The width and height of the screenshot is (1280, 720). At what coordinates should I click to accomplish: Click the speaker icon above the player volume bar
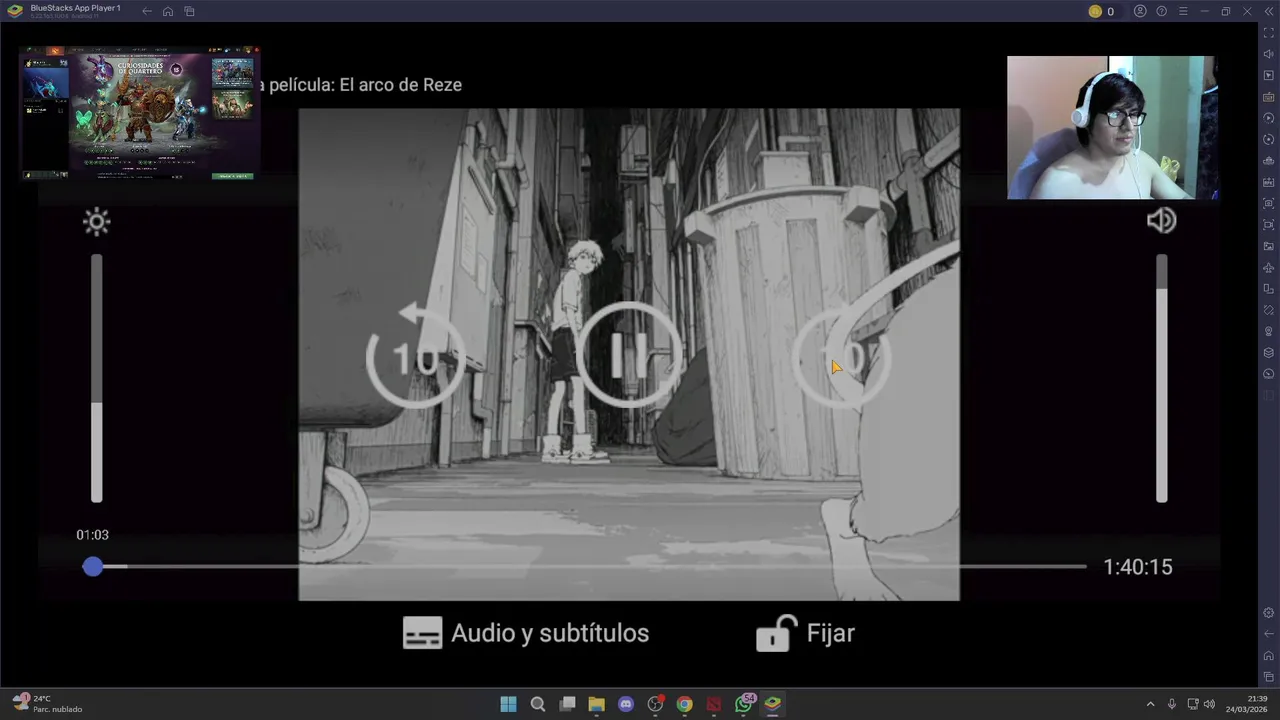[x=1161, y=220]
